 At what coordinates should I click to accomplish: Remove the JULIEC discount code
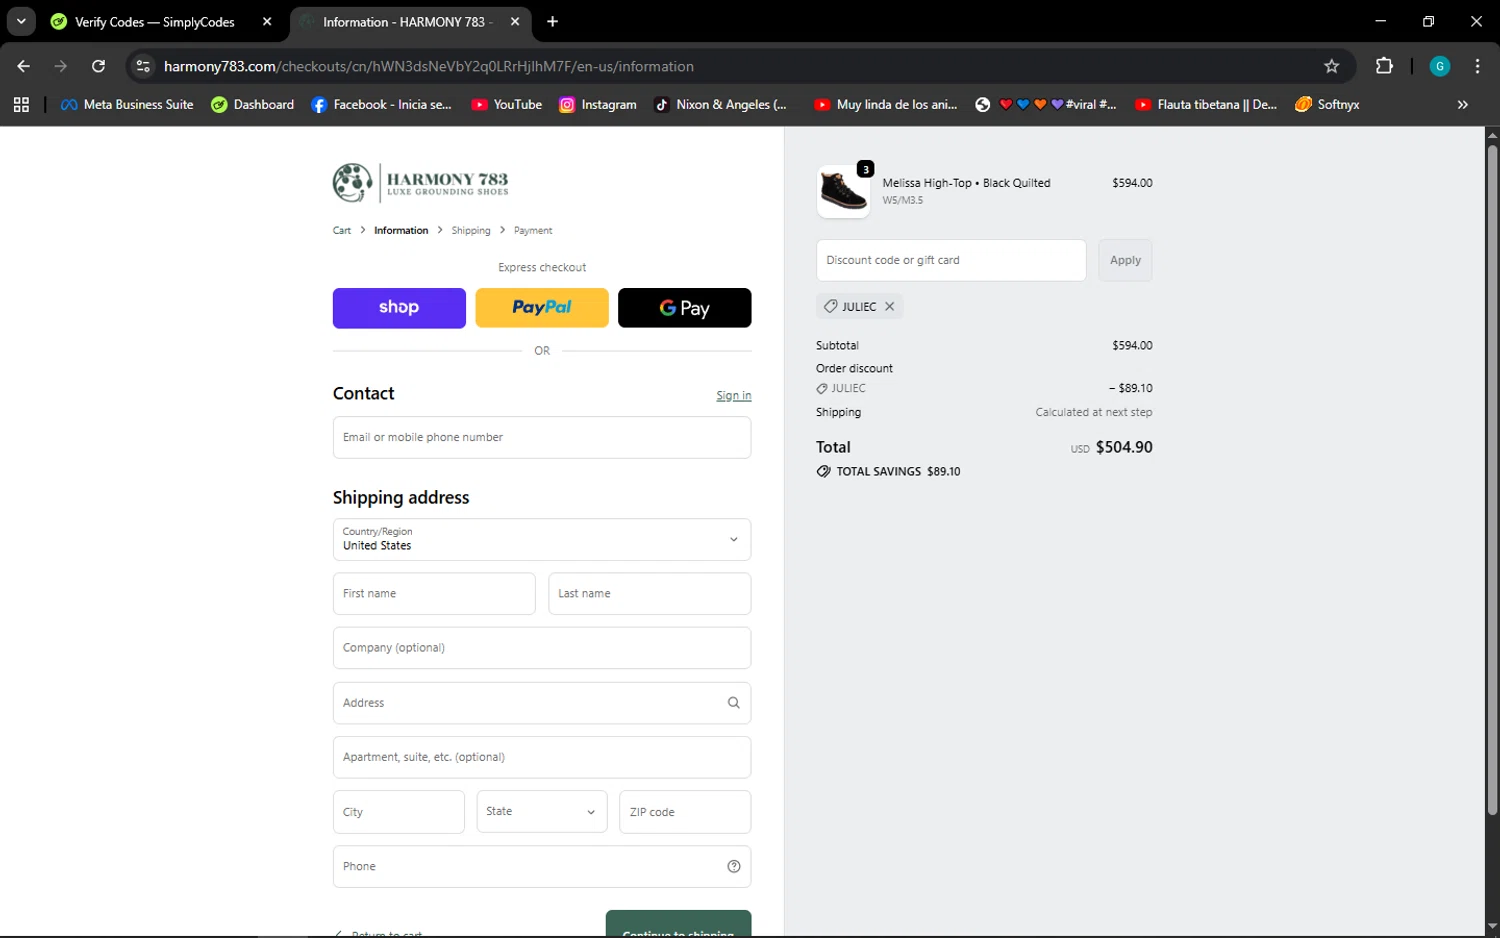[x=889, y=306]
